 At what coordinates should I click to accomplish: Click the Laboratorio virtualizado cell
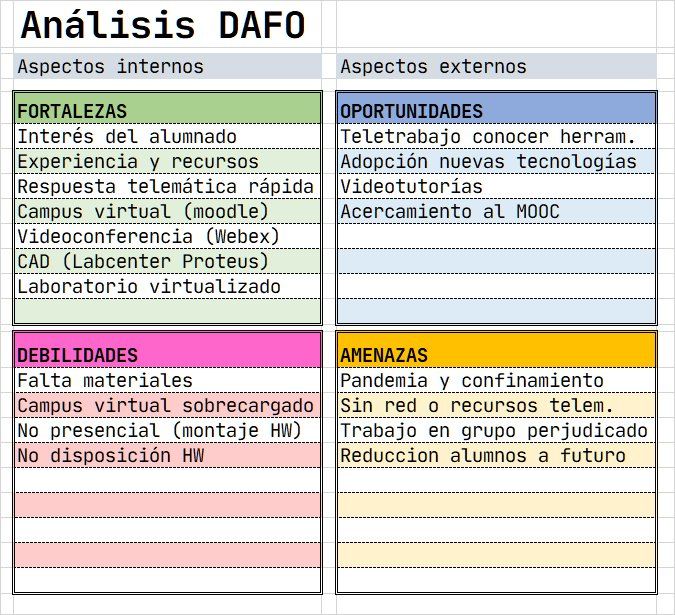pyautogui.click(x=167, y=286)
